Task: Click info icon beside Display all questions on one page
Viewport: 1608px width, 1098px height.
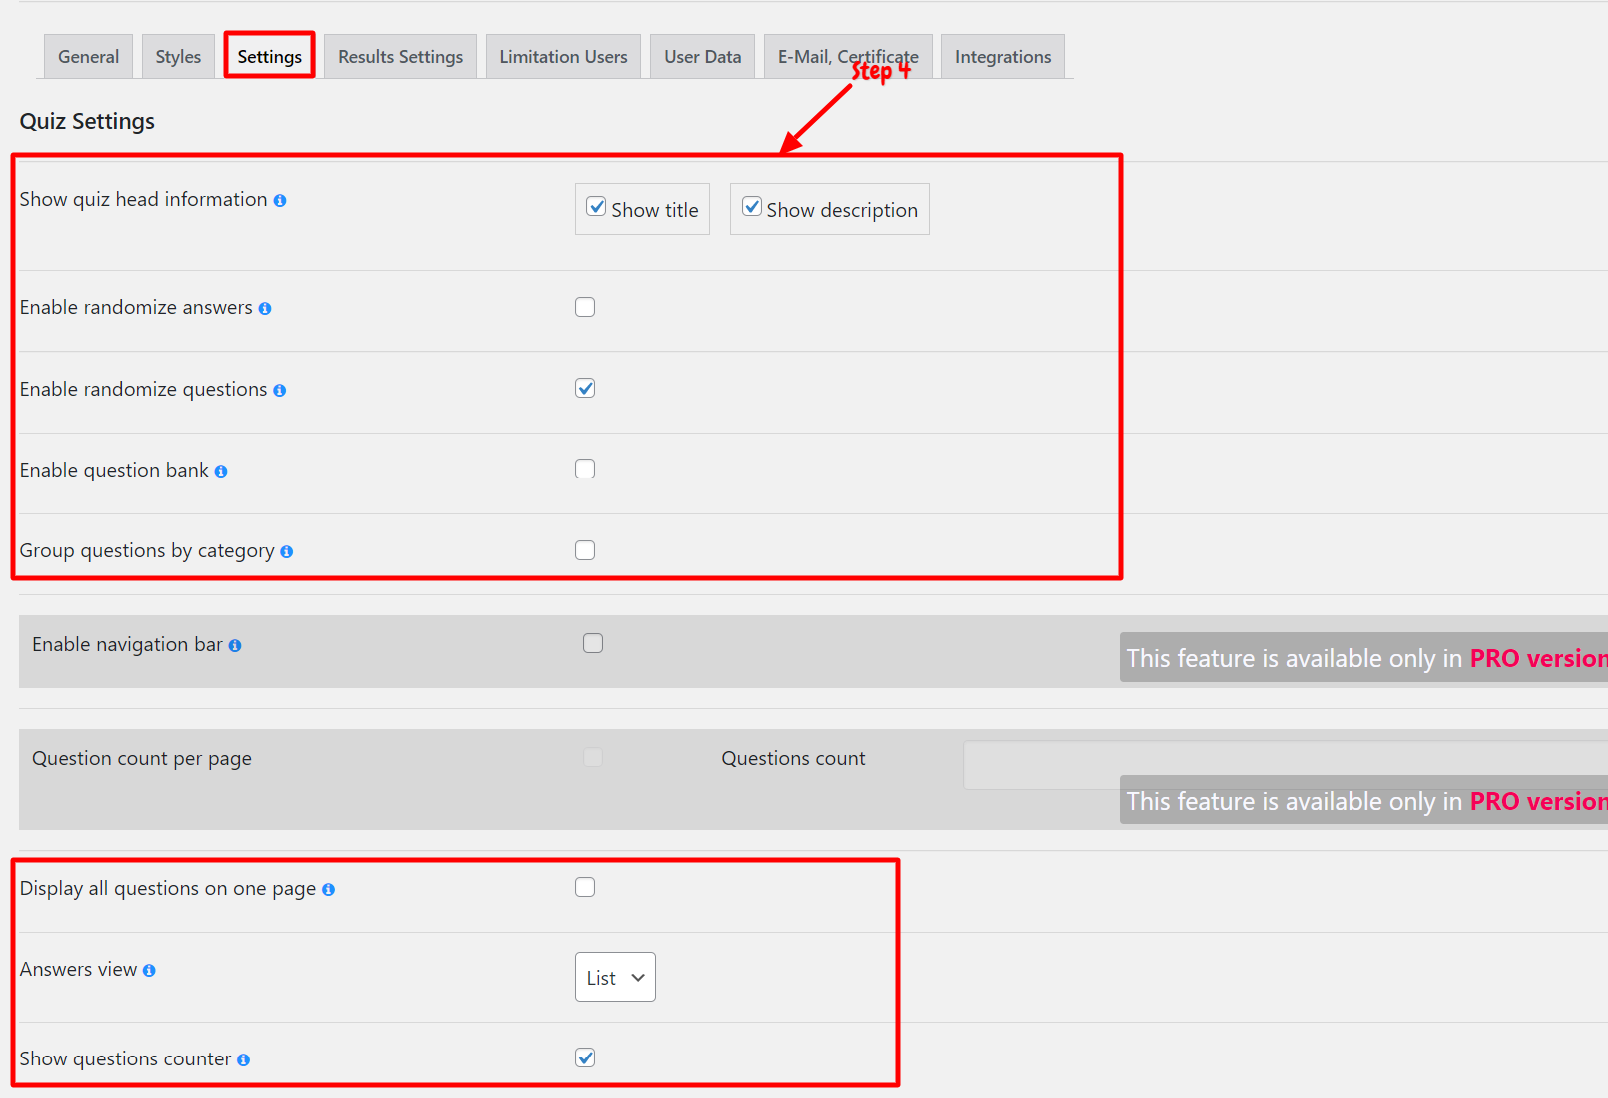Action: coord(328,890)
